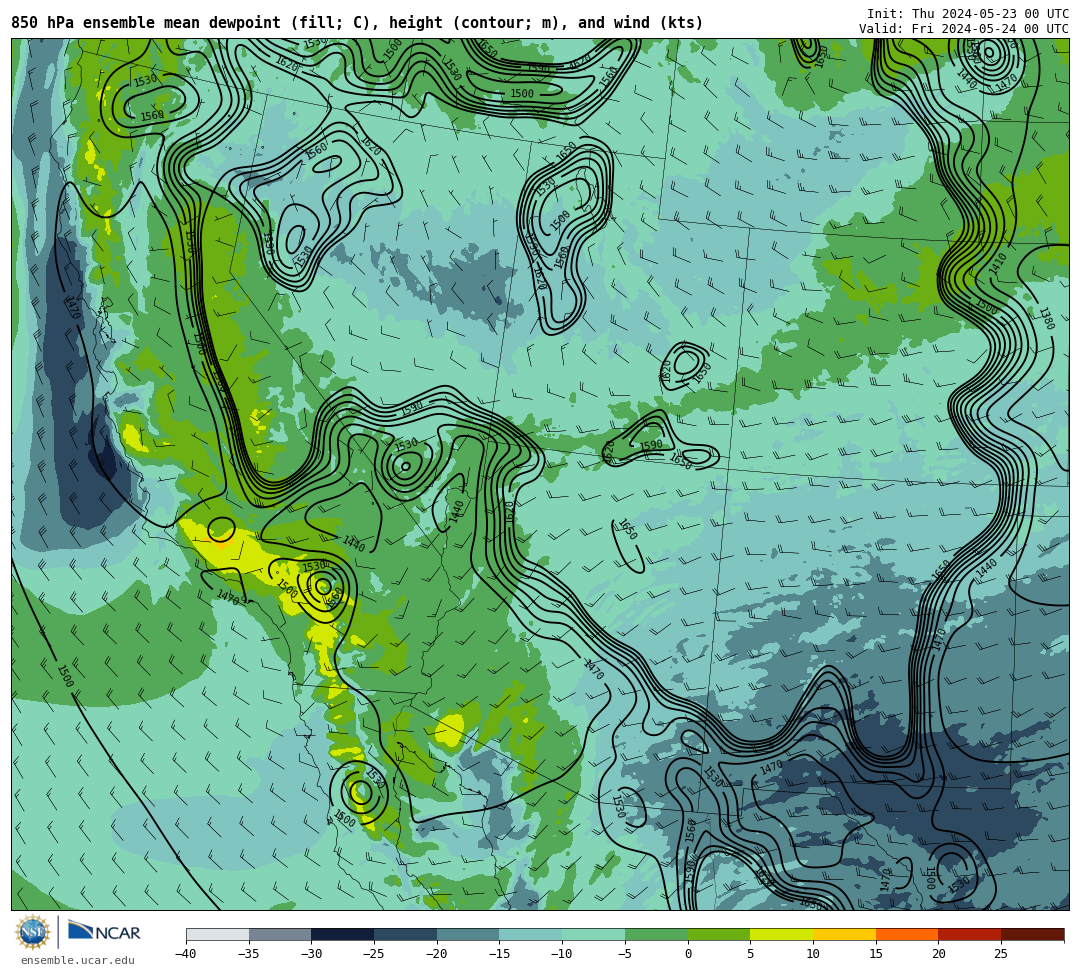Pick the dark blue swatch, -25 to -20
Image resolution: width=1080 pixels, height=973 pixels.
click(405, 934)
